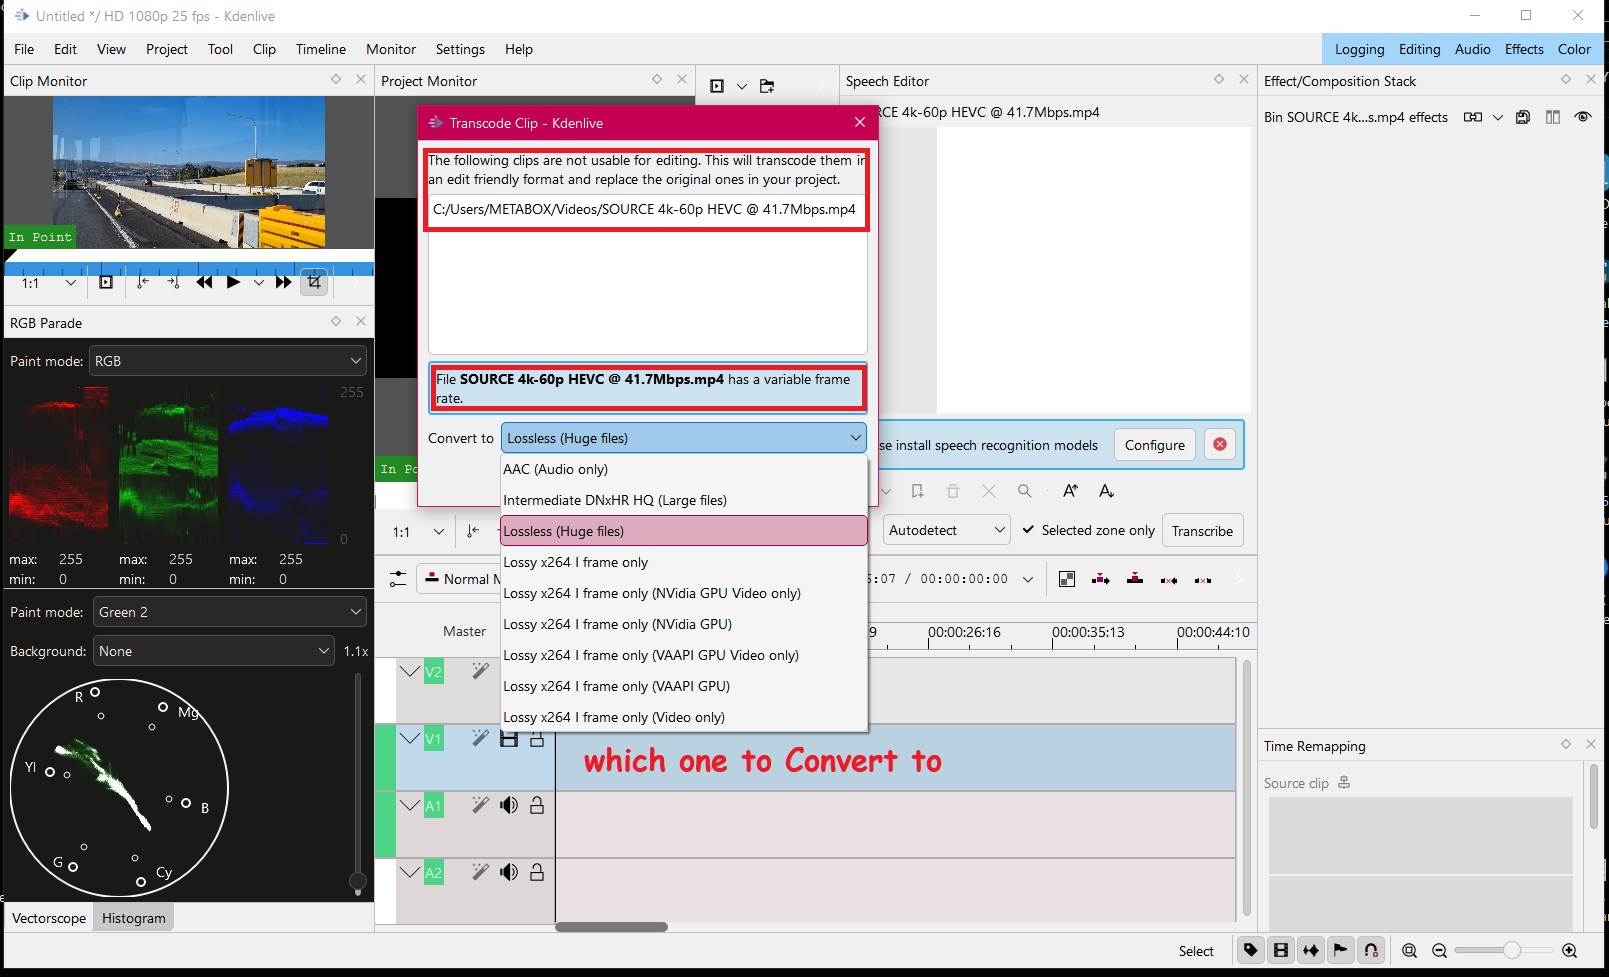Image resolution: width=1609 pixels, height=977 pixels.
Task: Open the vectorscope Background dropdown
Action: [213, 651]
